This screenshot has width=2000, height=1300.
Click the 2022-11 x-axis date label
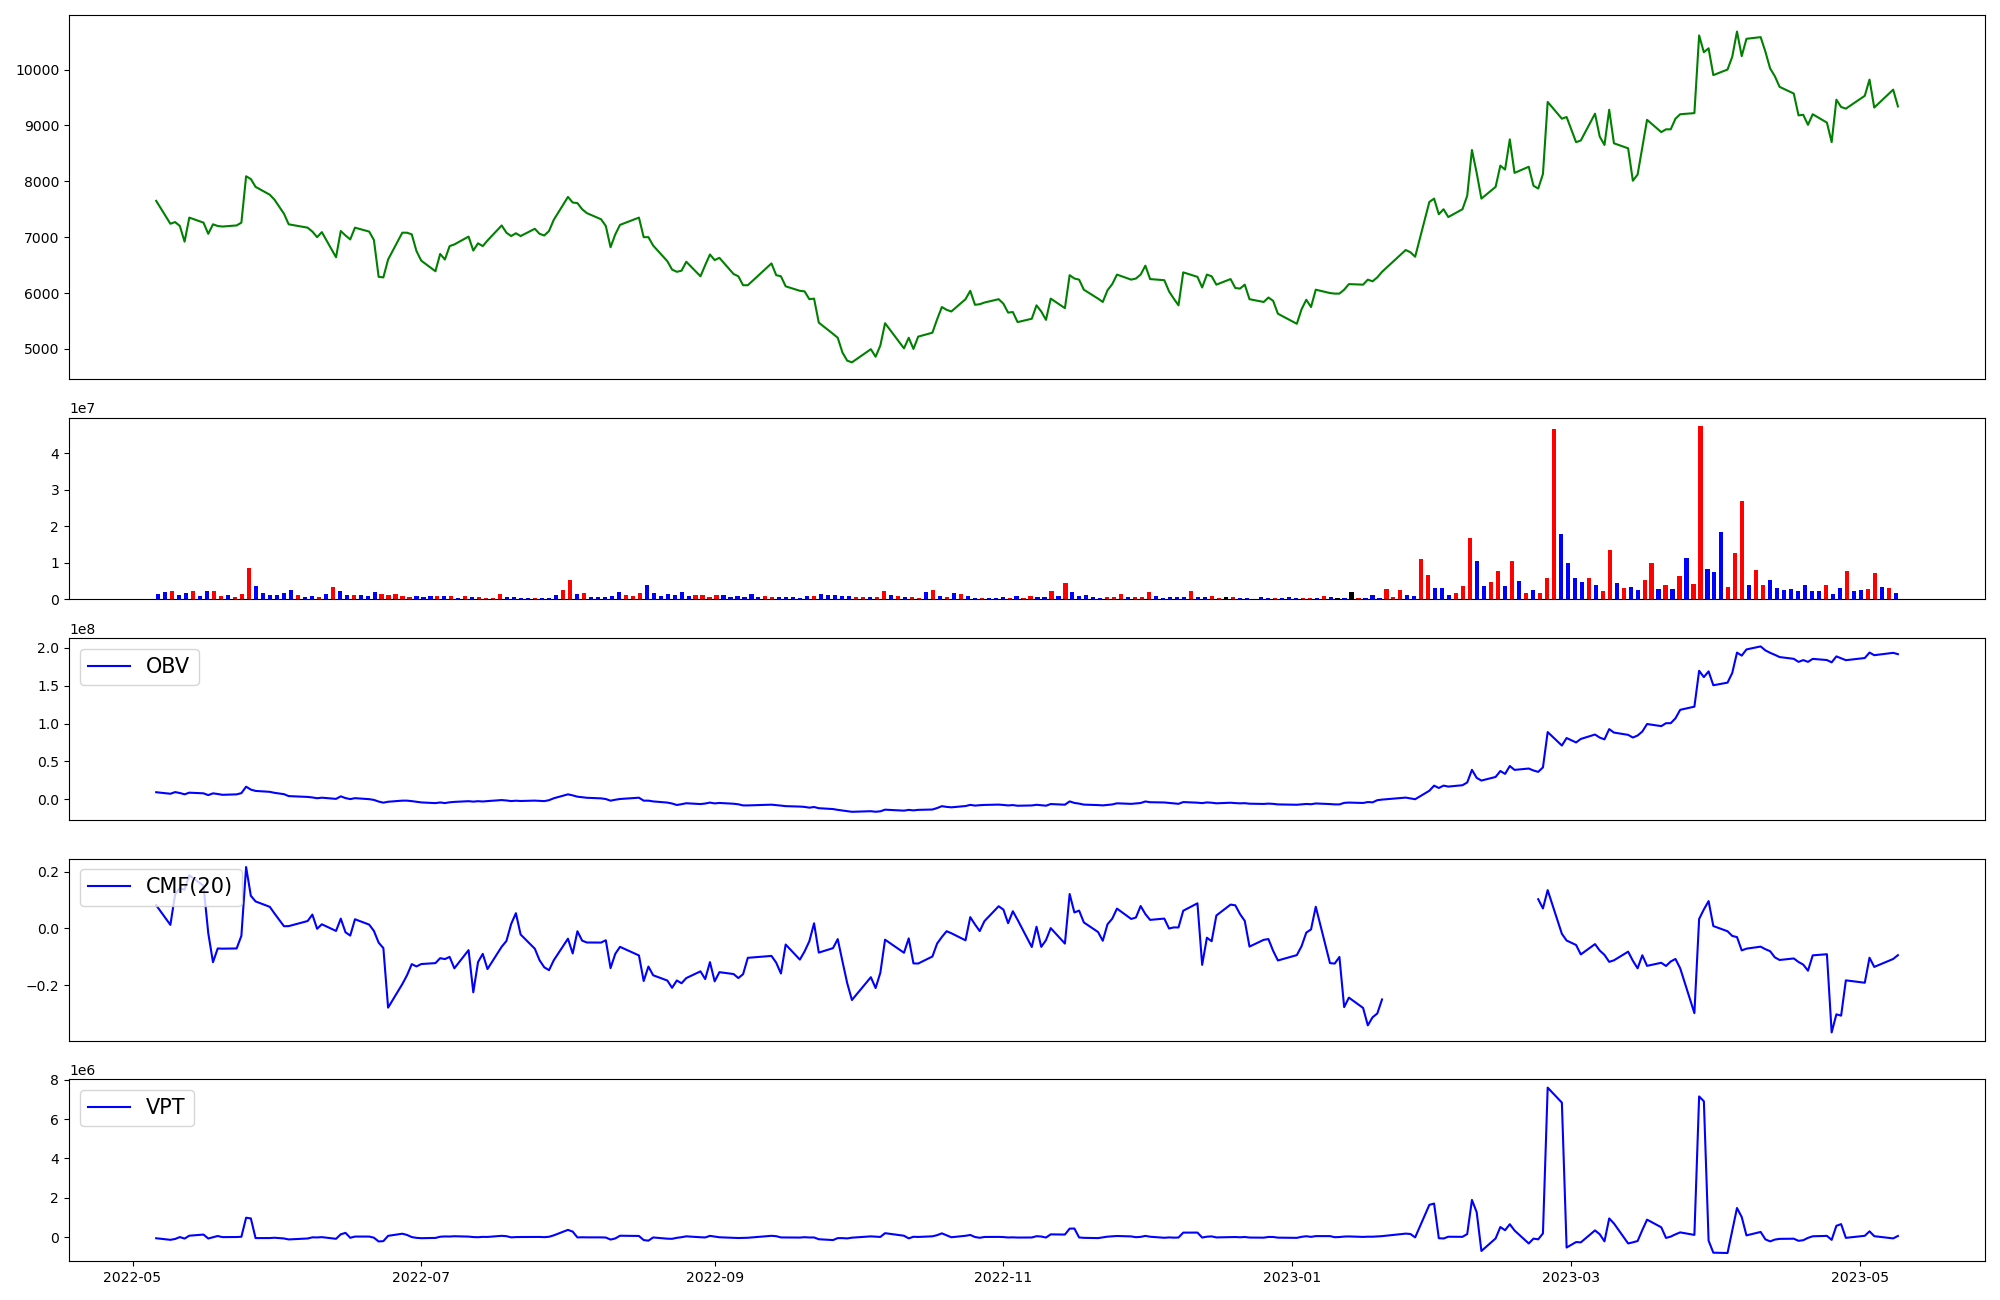point(1003,1277)
